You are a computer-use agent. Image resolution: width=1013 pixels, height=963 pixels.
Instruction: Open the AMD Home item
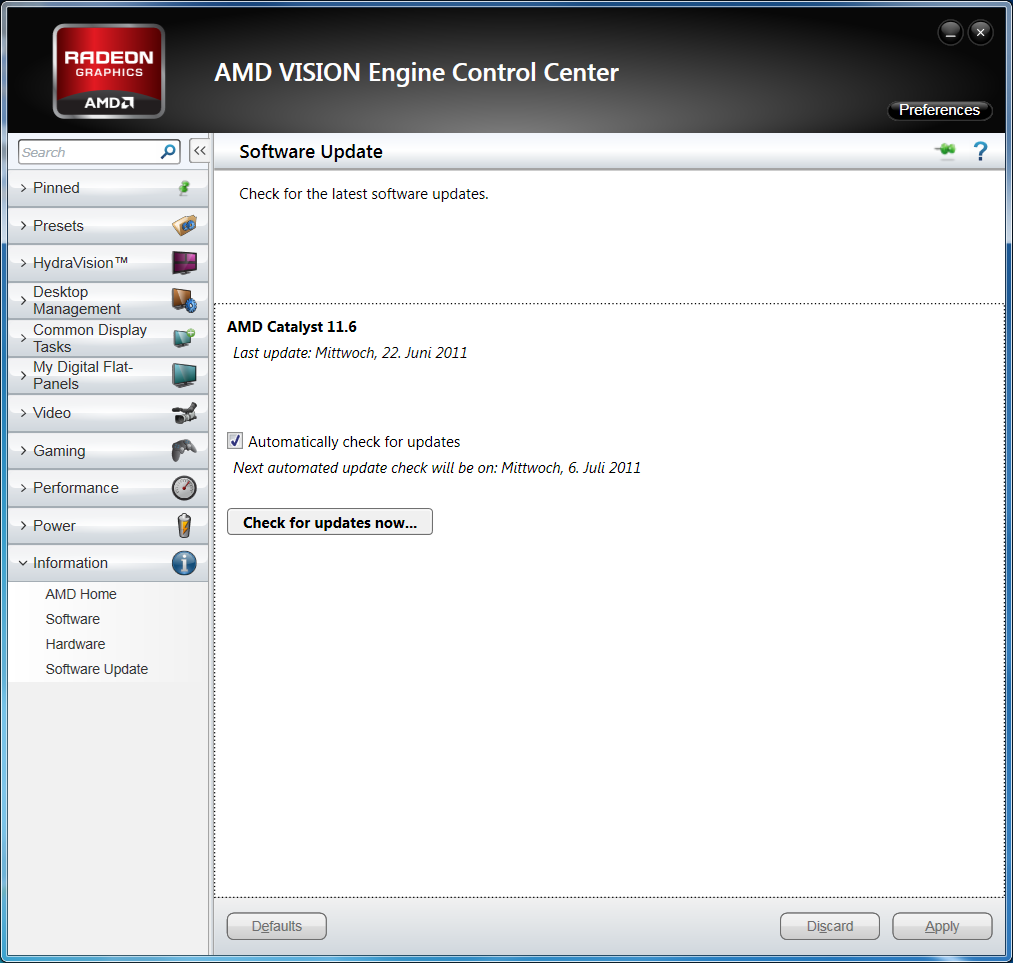(x=81, y=594)
